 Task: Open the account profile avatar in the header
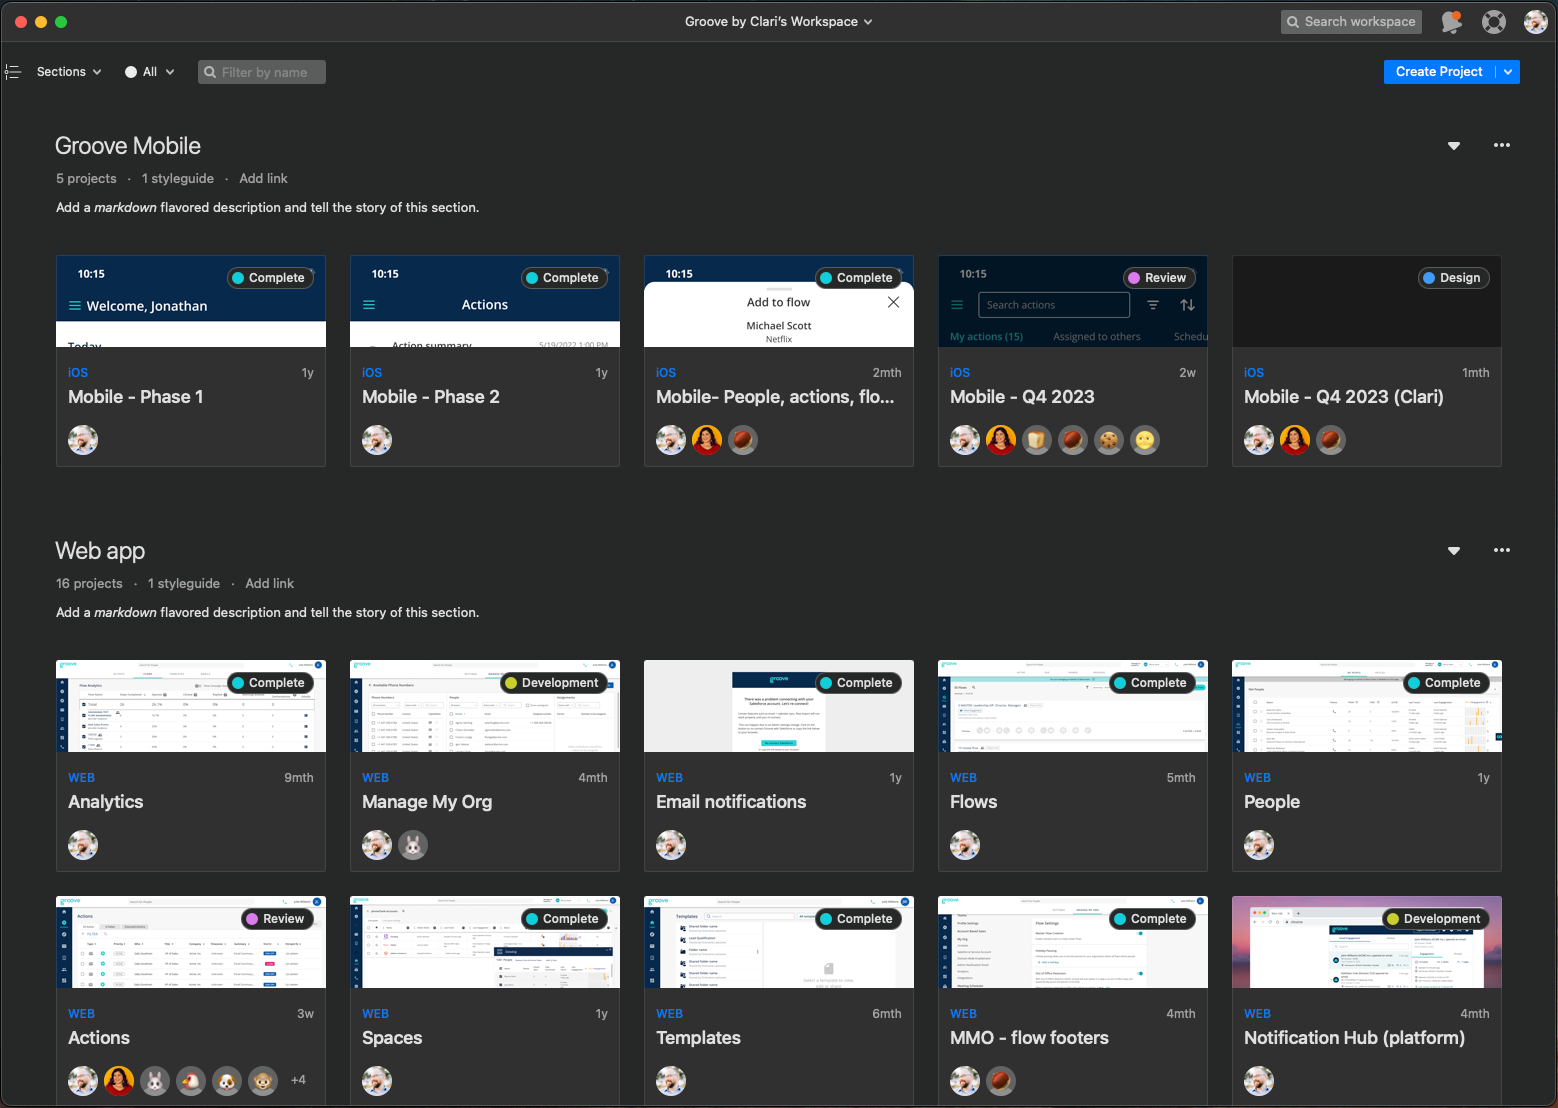[x=1536, y=22]
